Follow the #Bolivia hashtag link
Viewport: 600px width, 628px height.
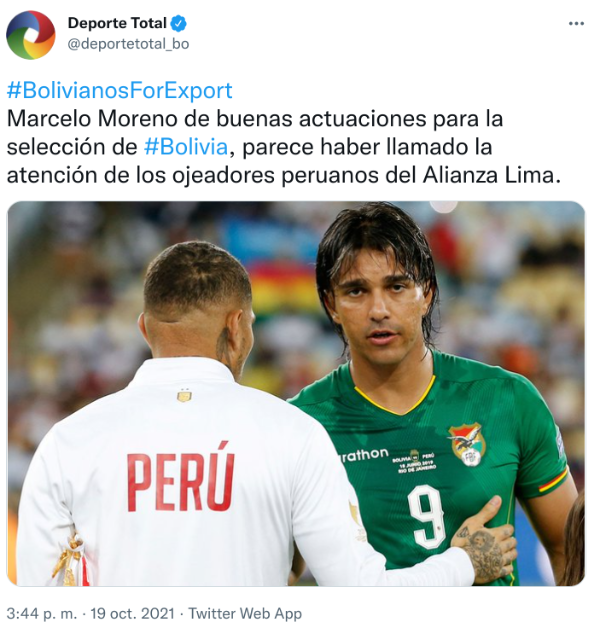click(x=186, y=147)
